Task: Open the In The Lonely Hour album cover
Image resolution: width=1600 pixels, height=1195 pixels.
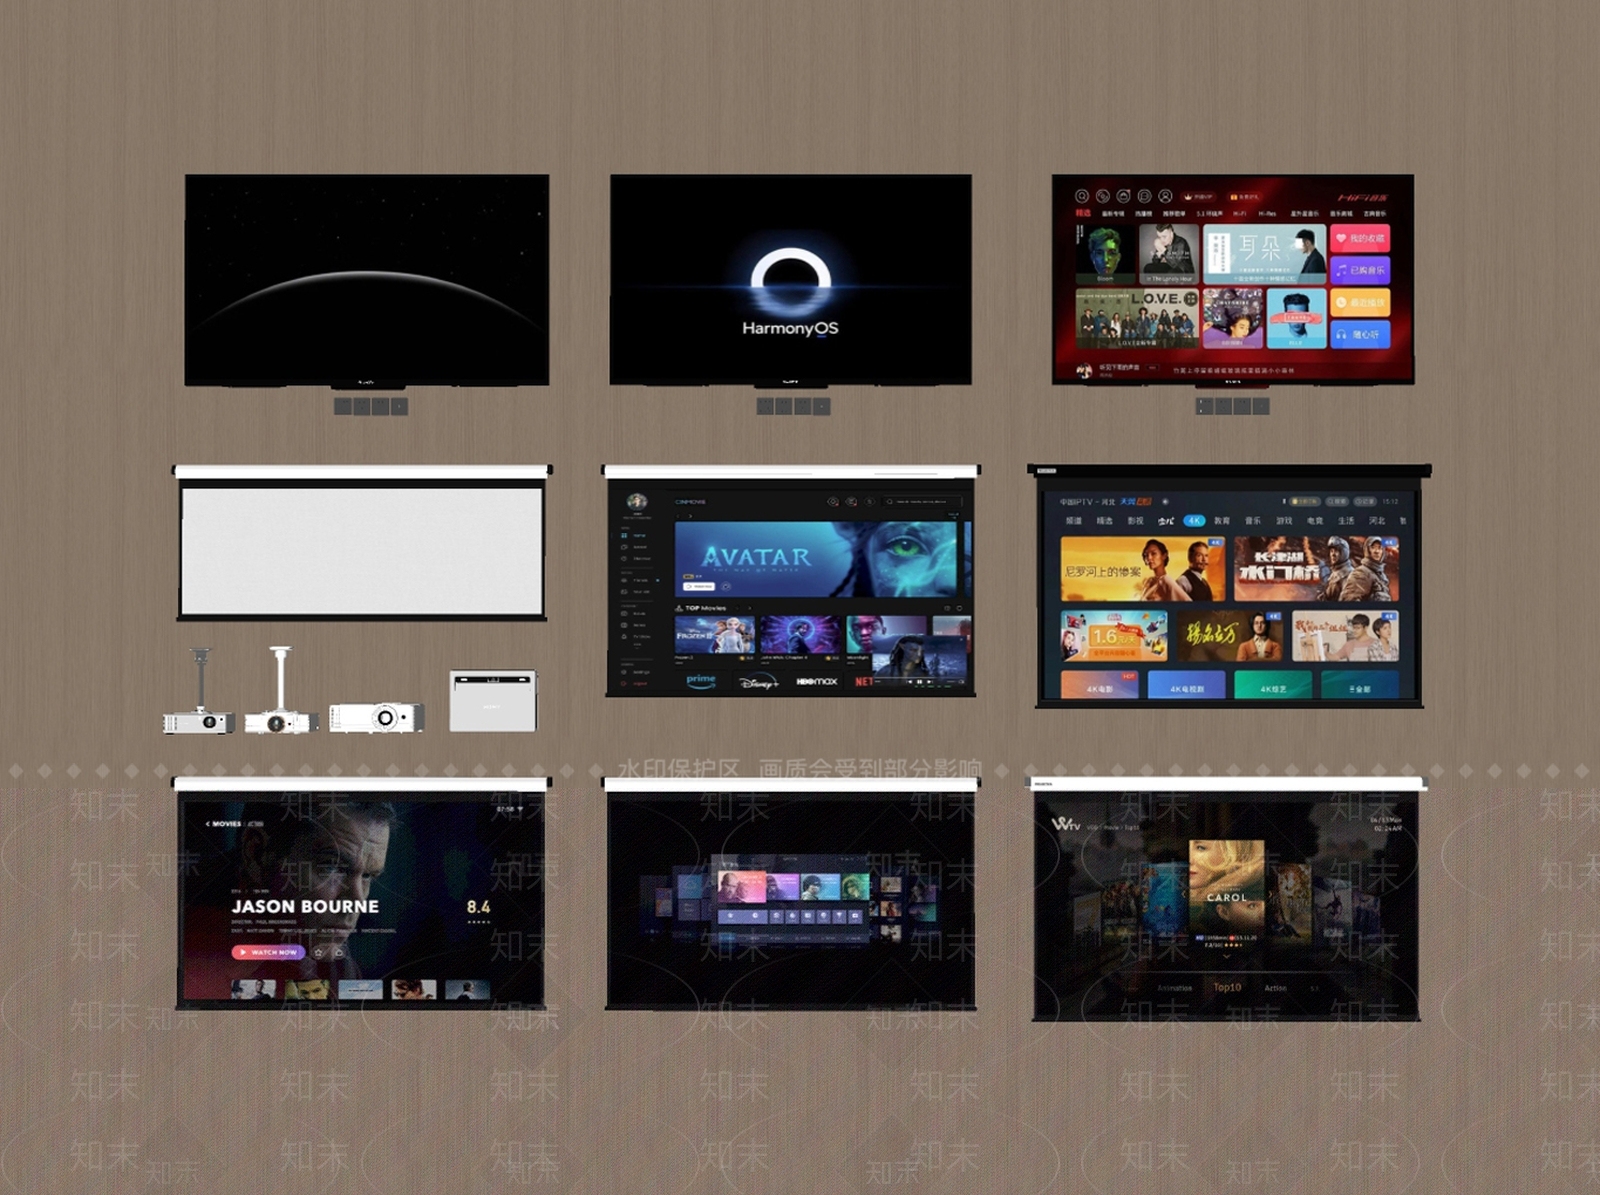Action: (x=1168, y=254)
